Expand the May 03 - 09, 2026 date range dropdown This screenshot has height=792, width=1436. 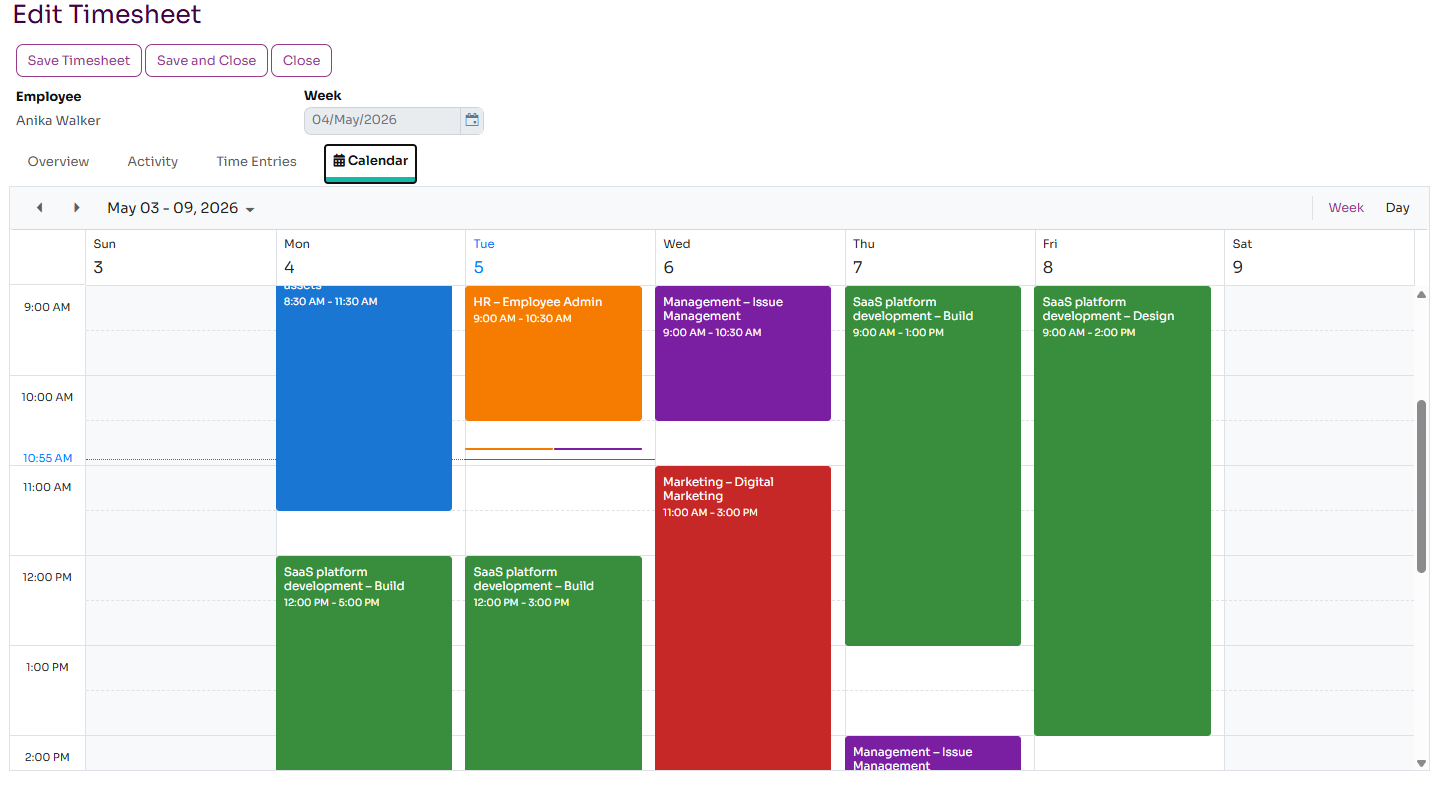pyautogui.click(x=181, y=208)
